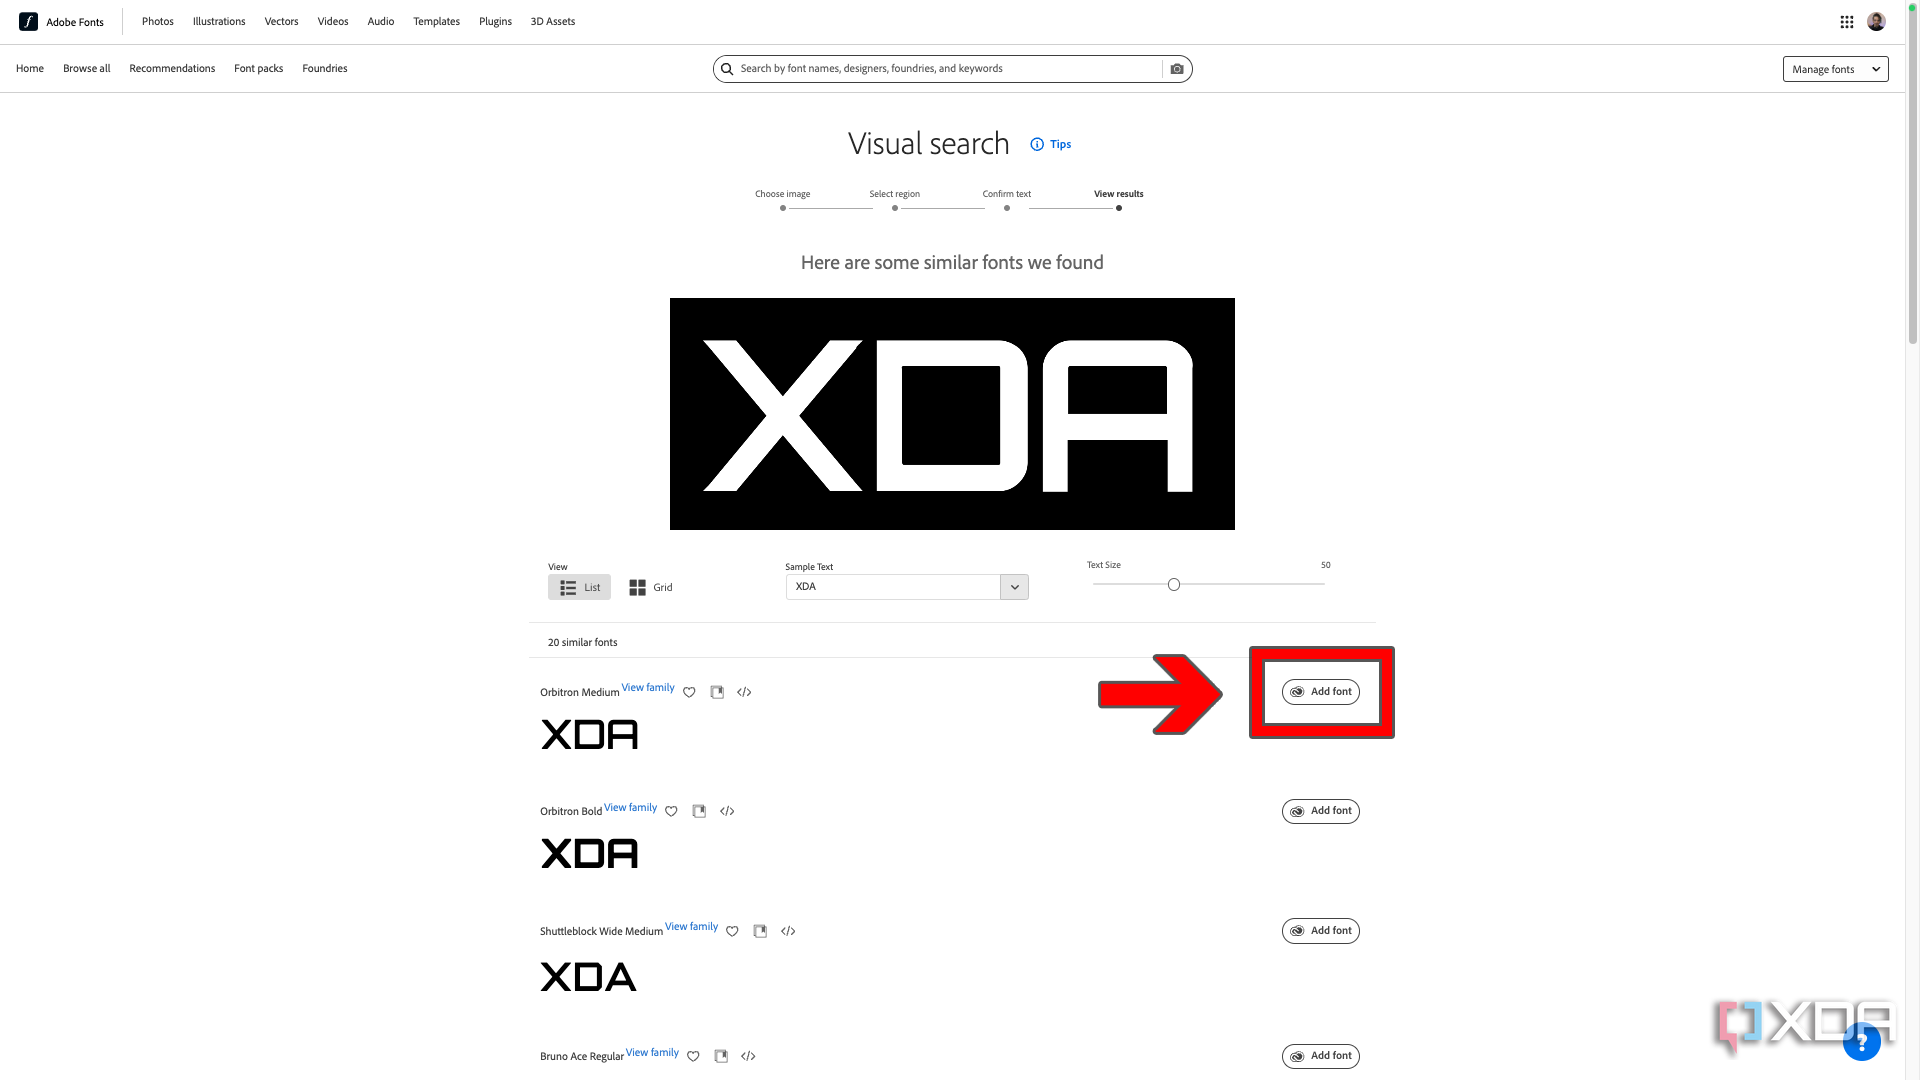Click the Add font button for Orbitron Bold
This screenshot has width=1920, height=1080.
(1320, 811)
